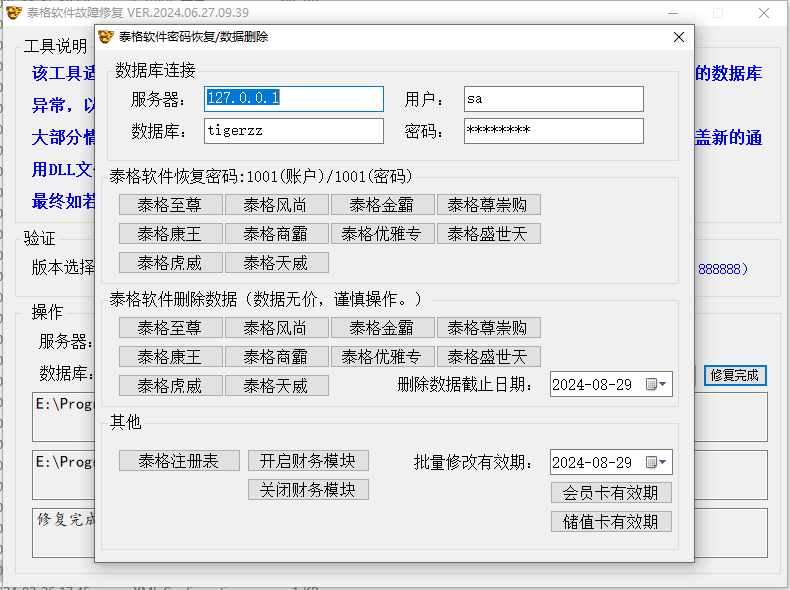790x590 pixels.
Task: Open 泰格注册表 button
Action: (179, 461)
